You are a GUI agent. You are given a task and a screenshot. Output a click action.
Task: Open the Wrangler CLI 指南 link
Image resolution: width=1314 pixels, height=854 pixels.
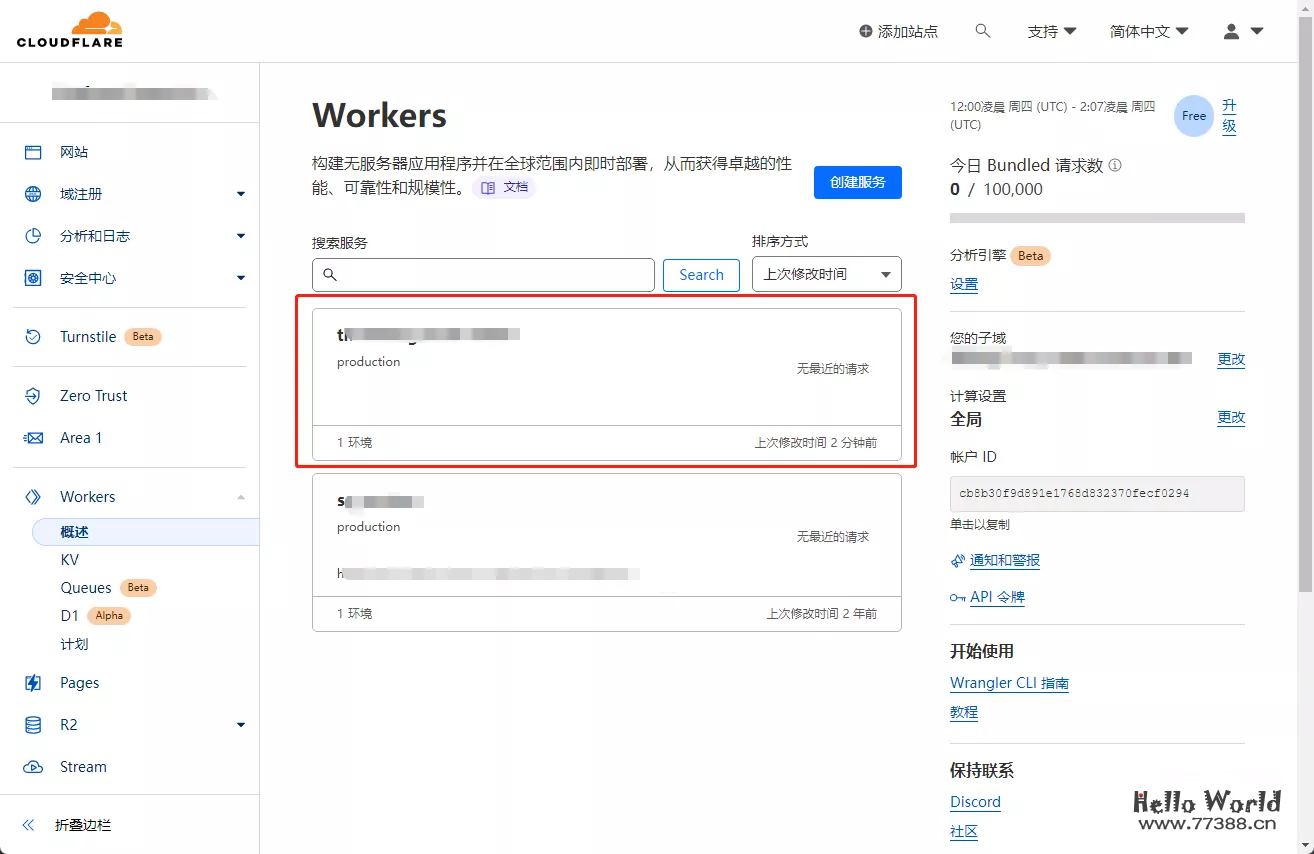[x=1009, y=682]
